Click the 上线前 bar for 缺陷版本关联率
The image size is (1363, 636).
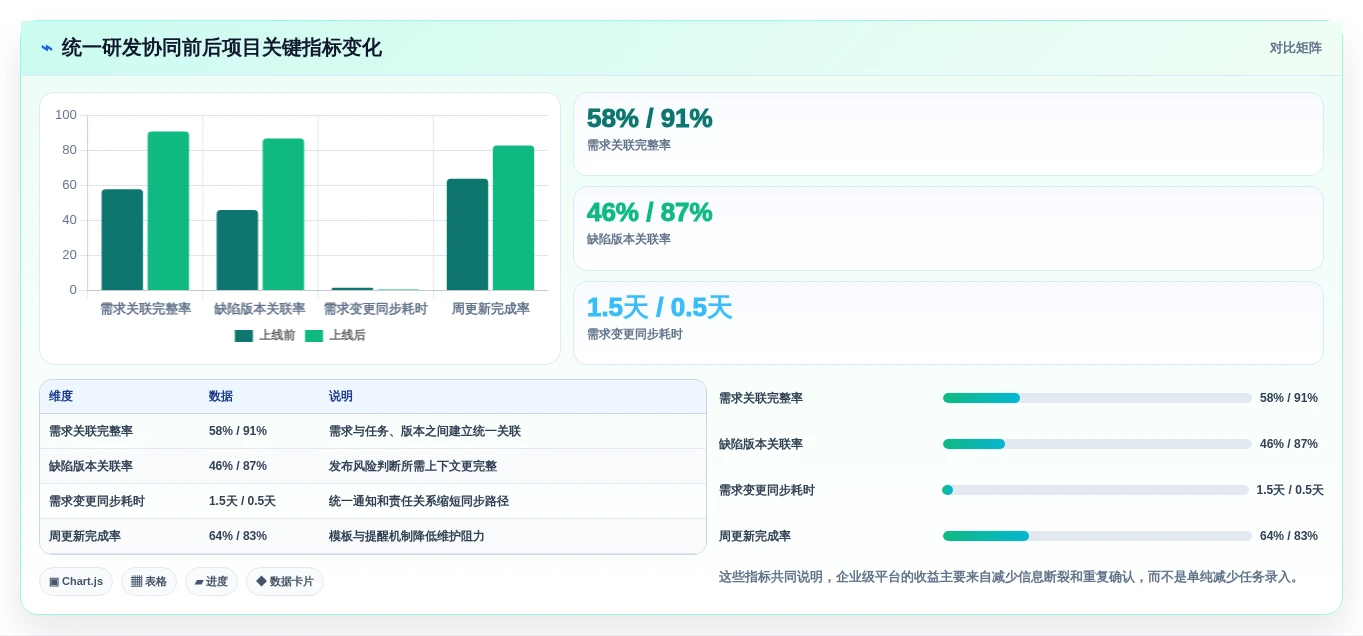click(x=237, y=250)
